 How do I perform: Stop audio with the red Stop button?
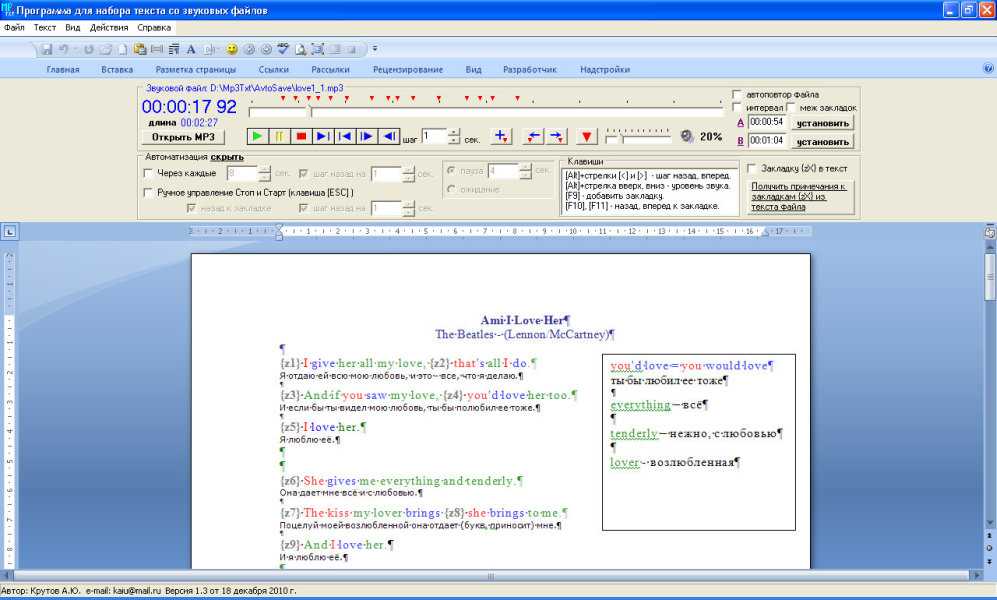[x=301, y=136]
